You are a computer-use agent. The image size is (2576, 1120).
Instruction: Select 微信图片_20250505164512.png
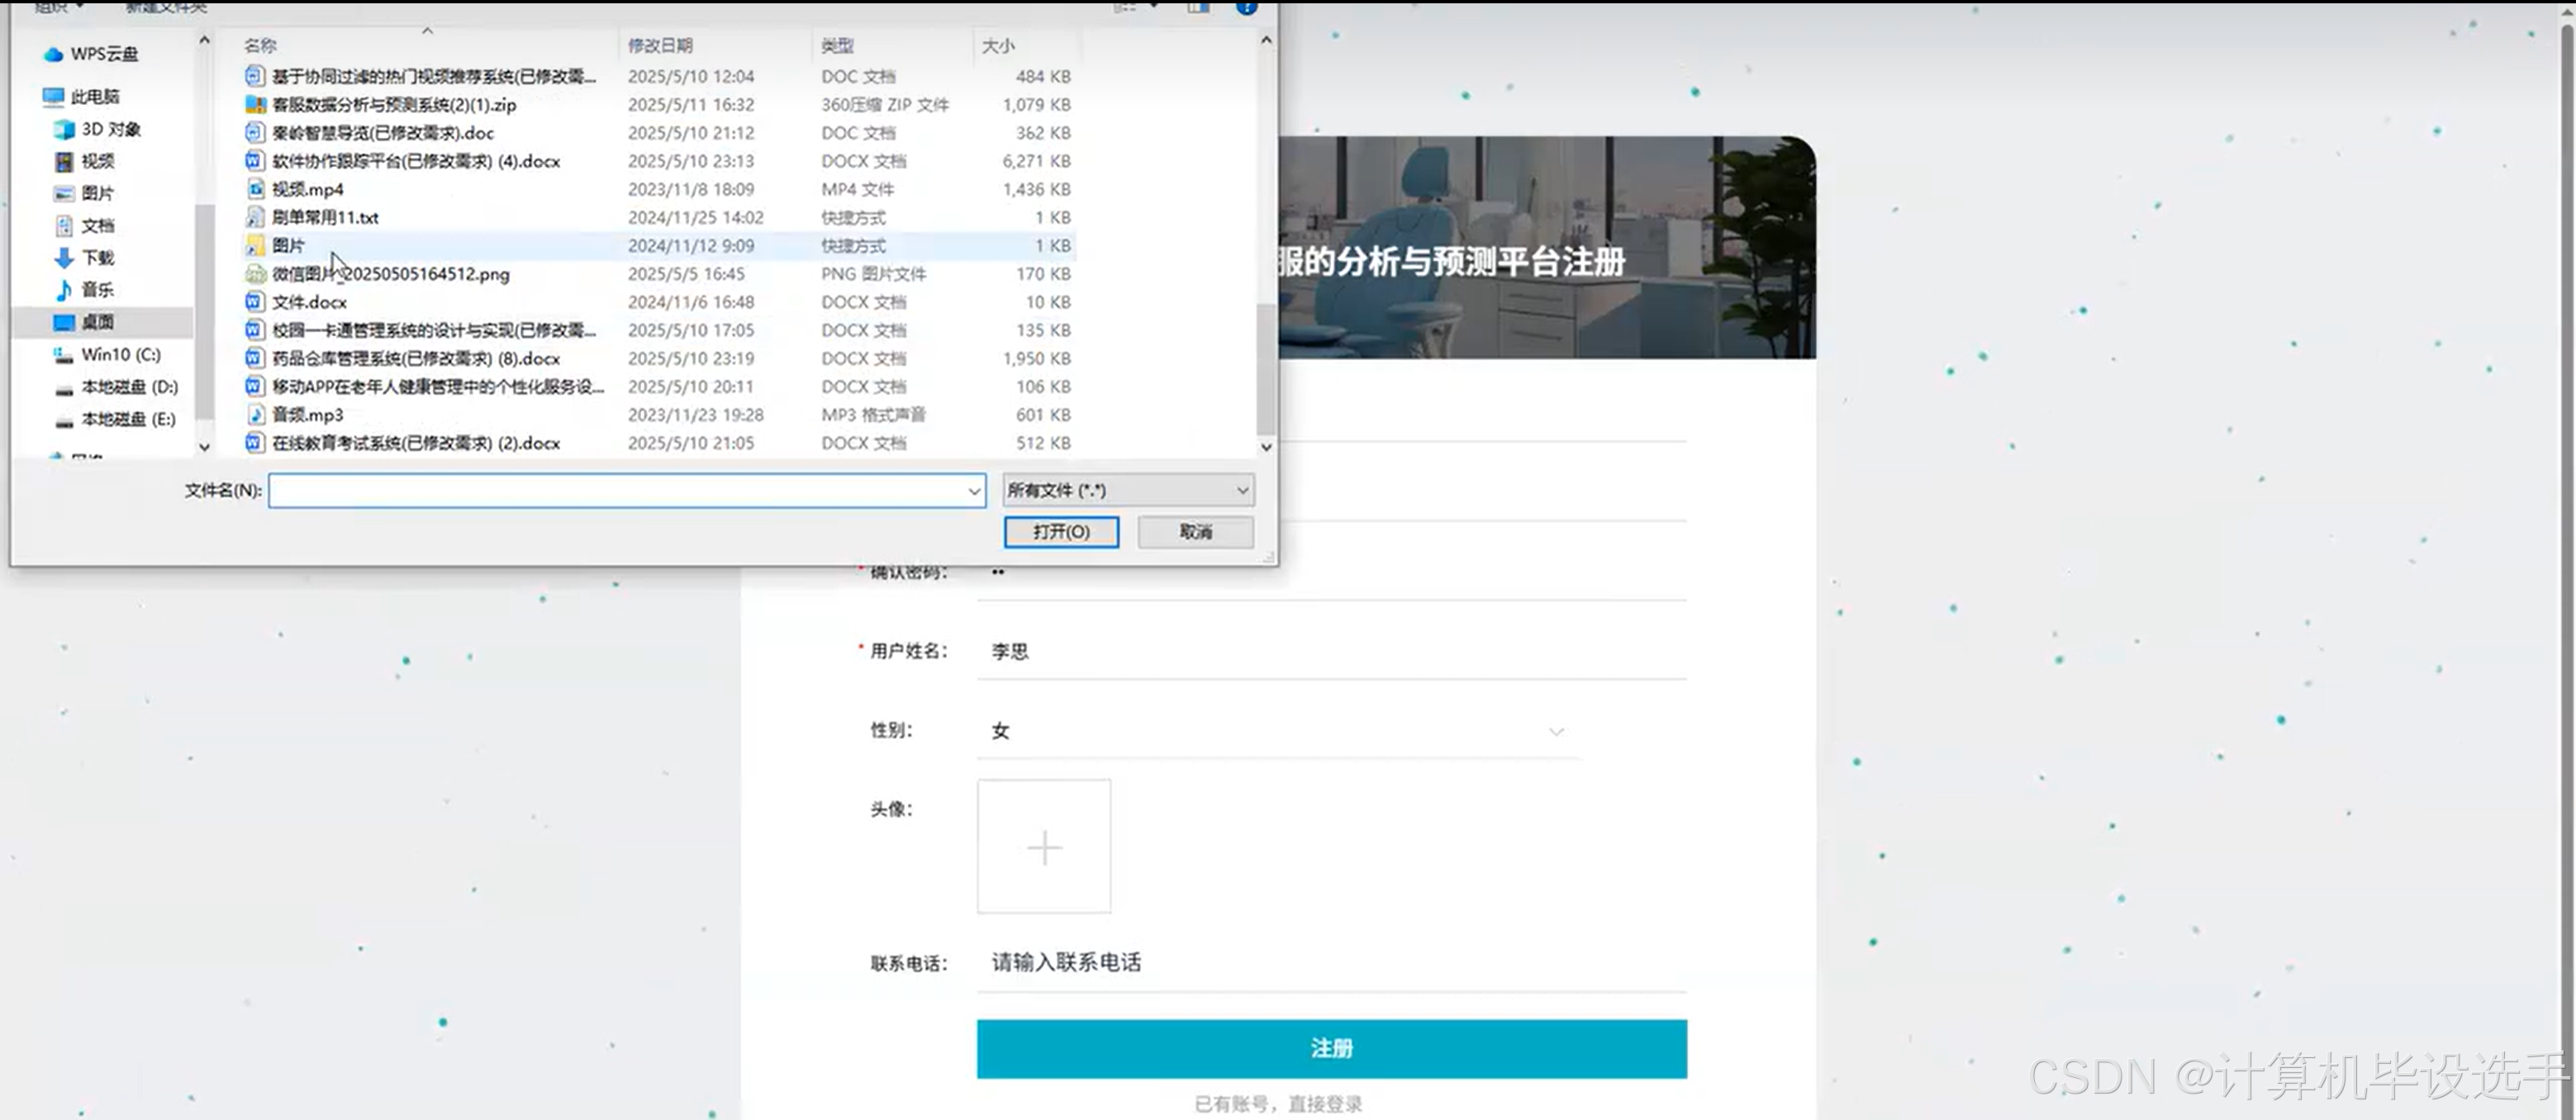(391, 273)
